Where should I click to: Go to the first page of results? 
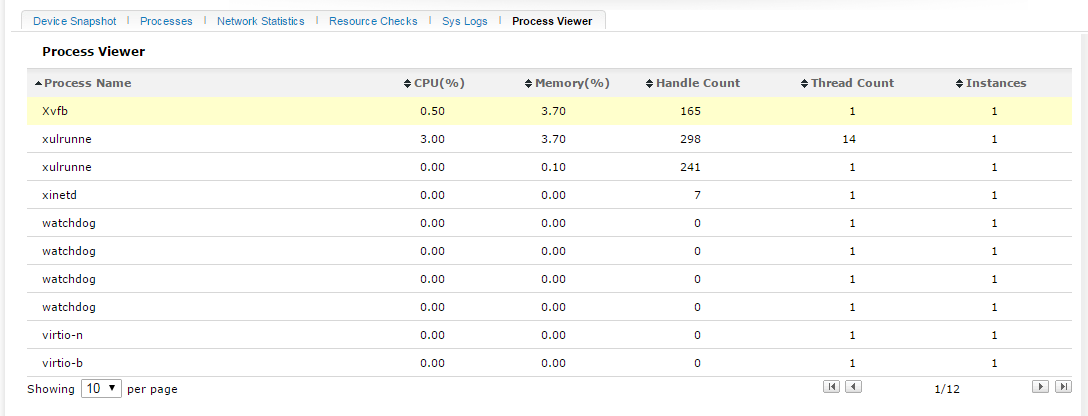click(x=831, y=387)
